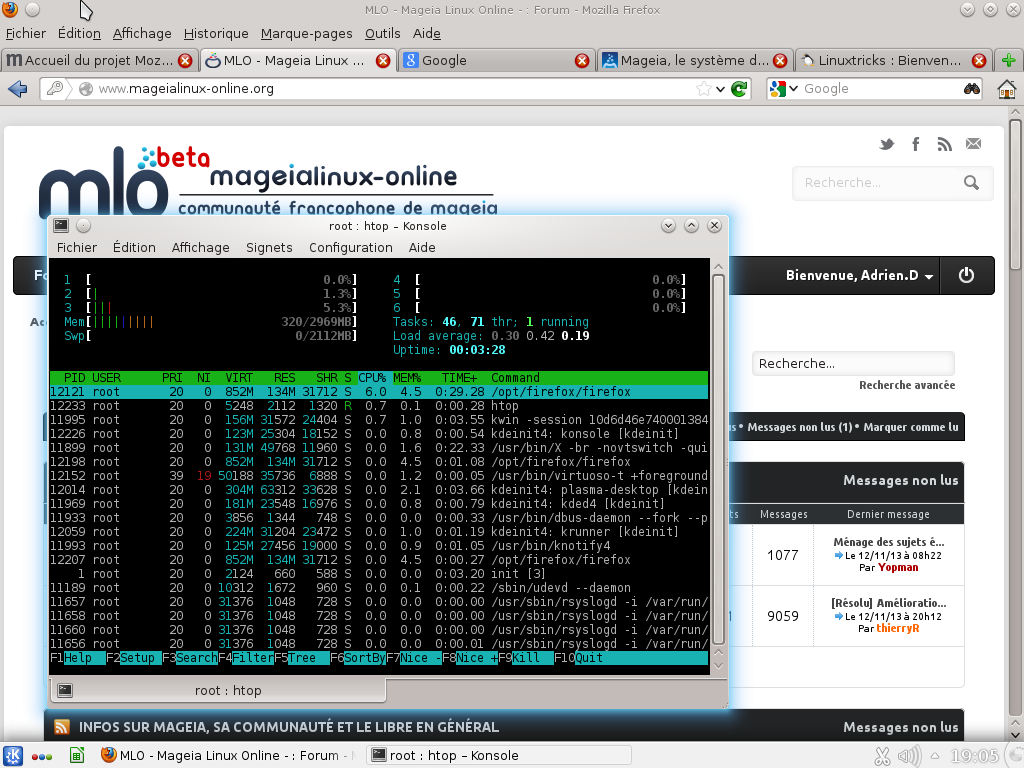Click the Konsole vertical scrollbar
This screenshot has height=768, width=1024.
click(x=718, y=458)
